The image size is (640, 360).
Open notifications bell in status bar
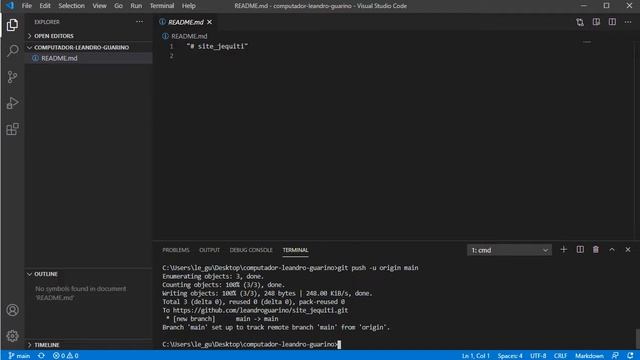coord(631,356)
